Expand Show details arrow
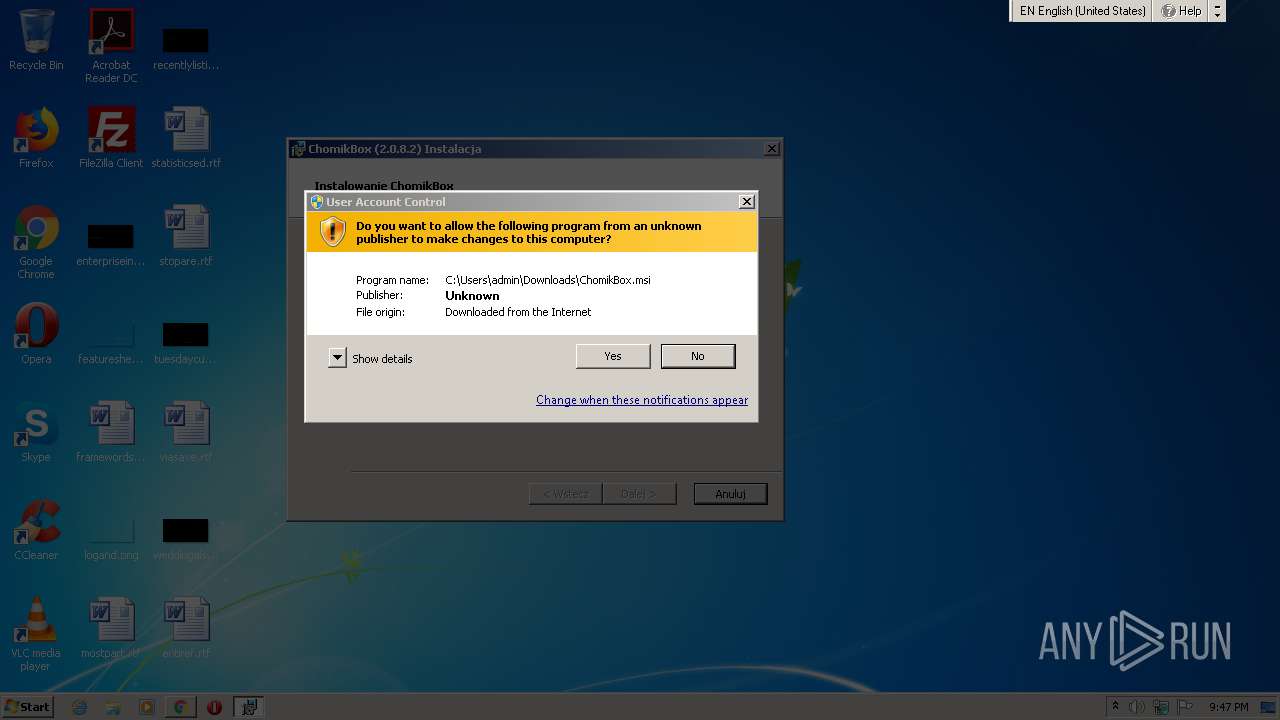Screen dimensions: 1280x720 point(337,358)
